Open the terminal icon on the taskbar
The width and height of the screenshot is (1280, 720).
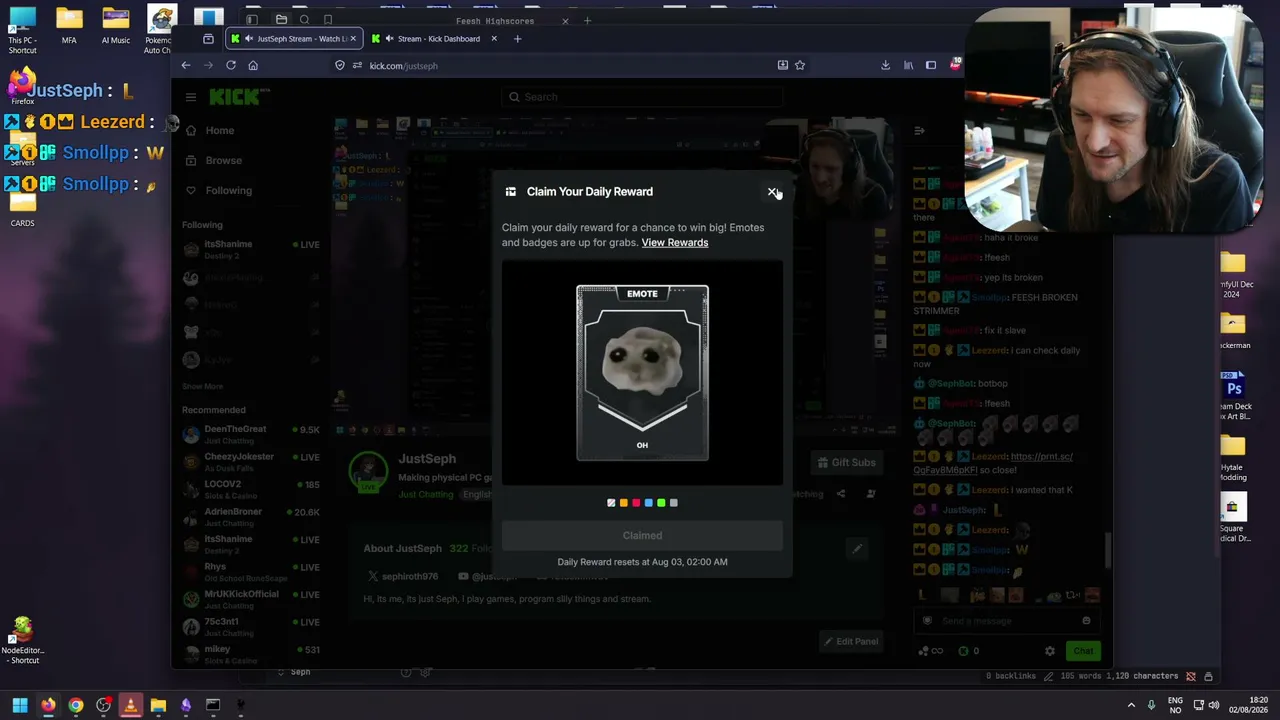point(213,705)
